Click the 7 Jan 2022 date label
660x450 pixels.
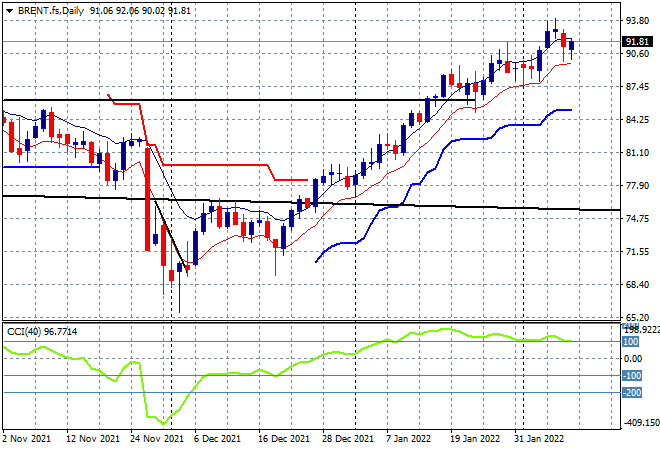coord(408,439)
